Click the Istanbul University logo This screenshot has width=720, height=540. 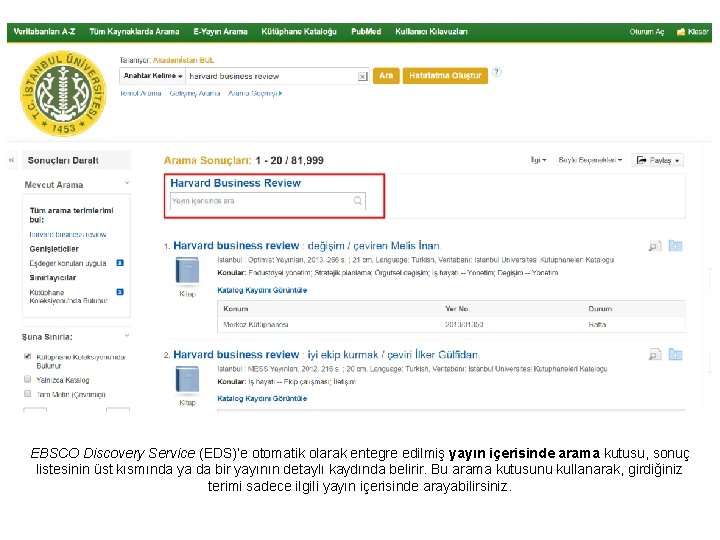coord(63,93)
